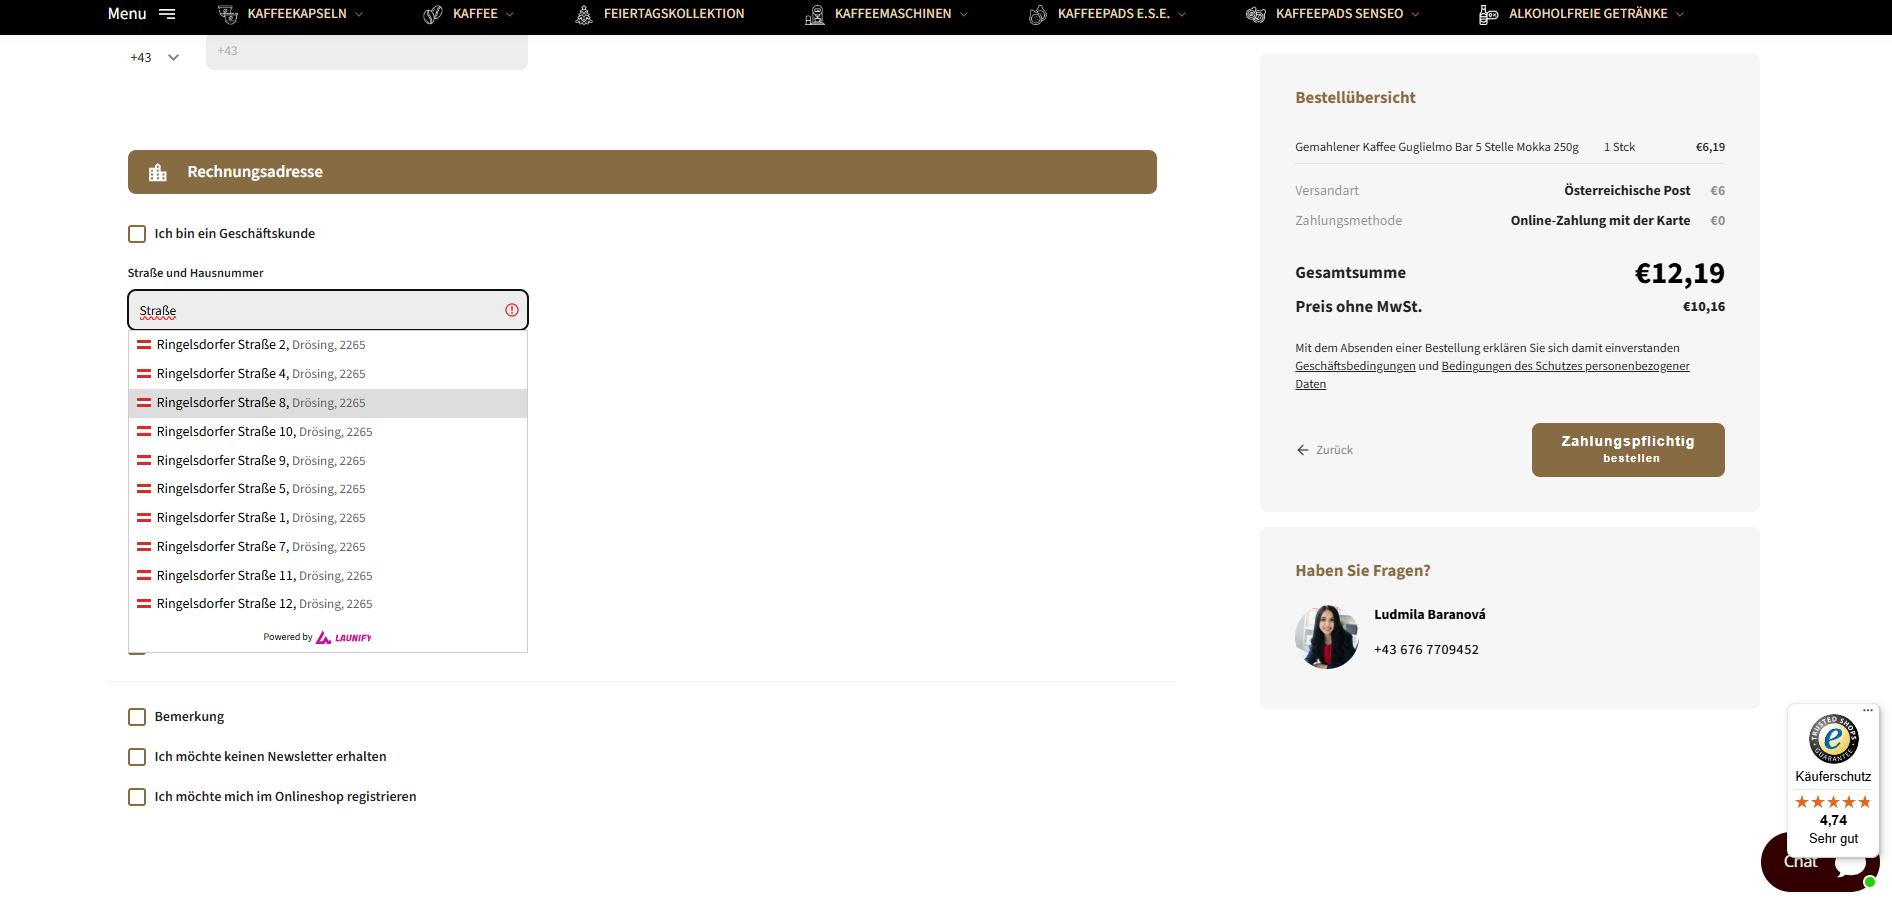
Task: Expand the Kaffeemaschinen menu chevron
Action: pyautogui.click(x=964, y=14)
